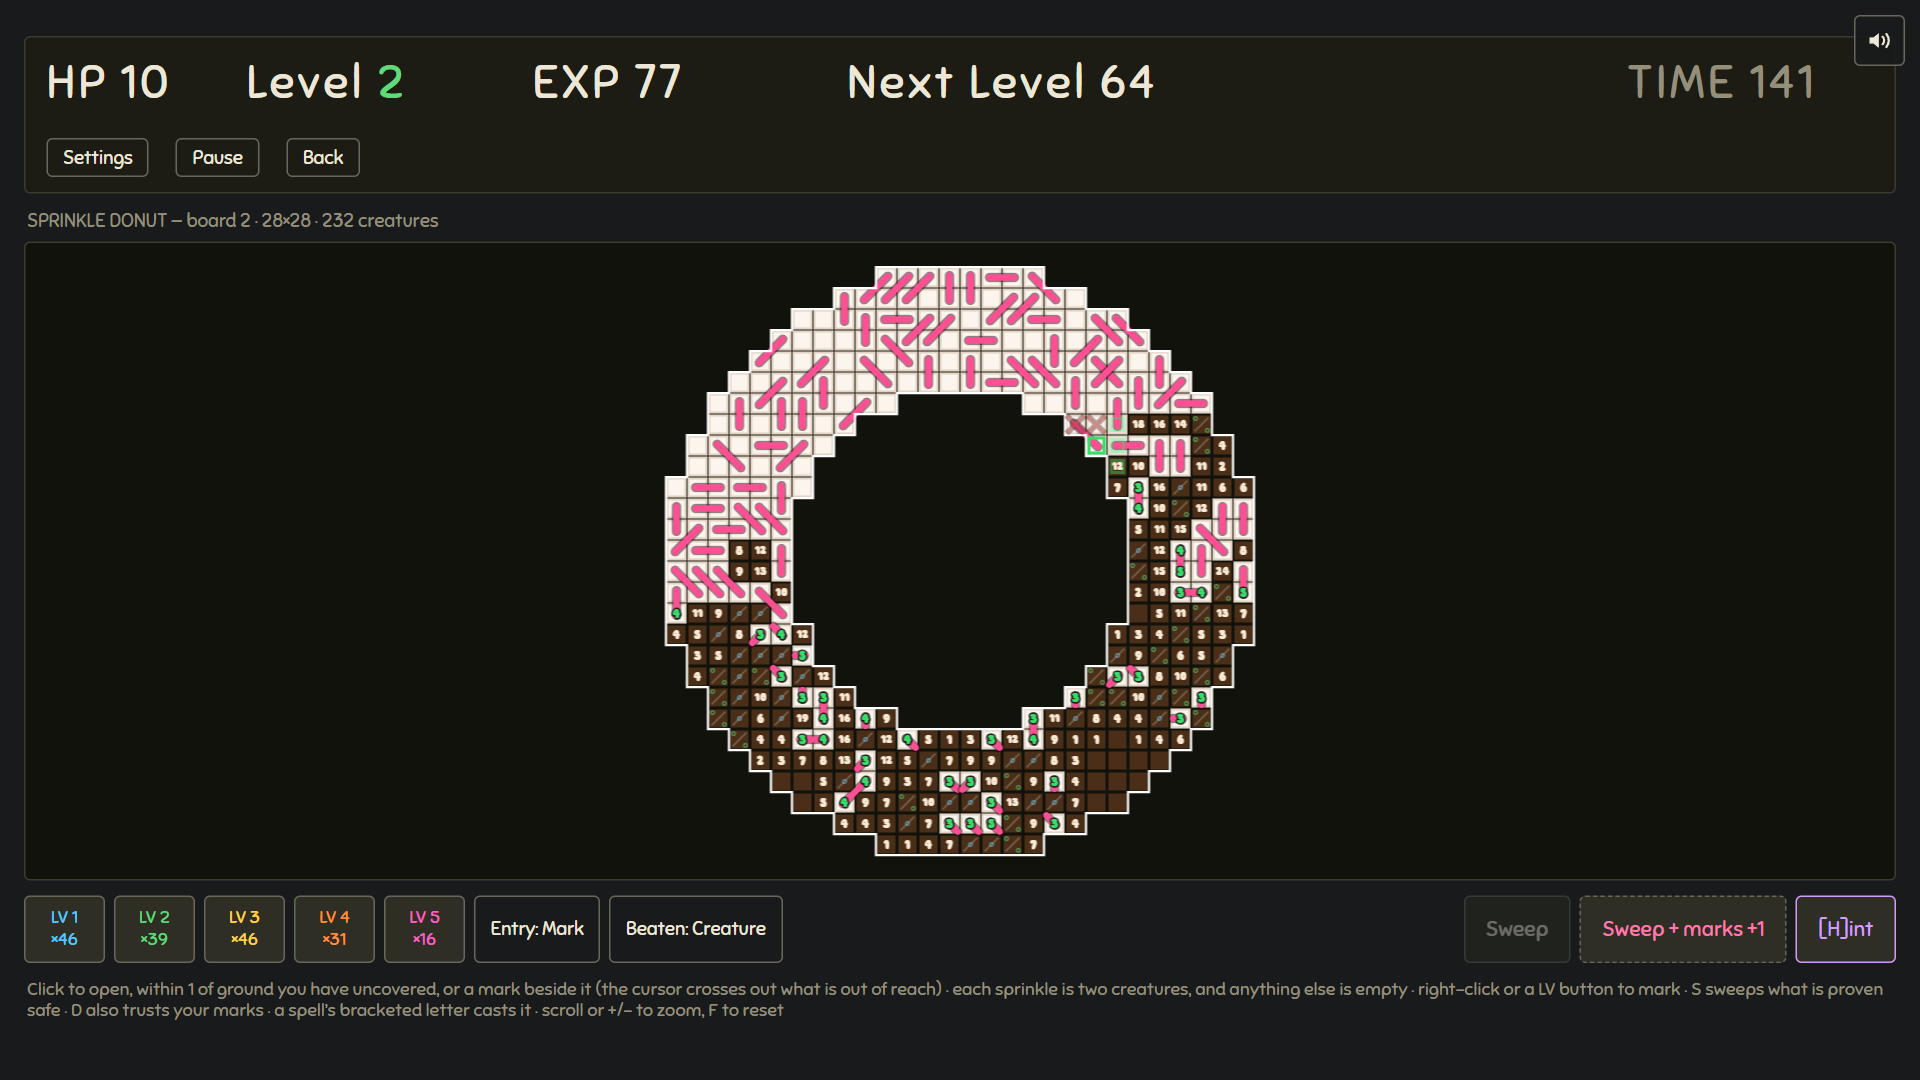The image size is (1920, 1080).
Task: Click the Next Level 64 indicator
Action: (x=1000, y=82)
